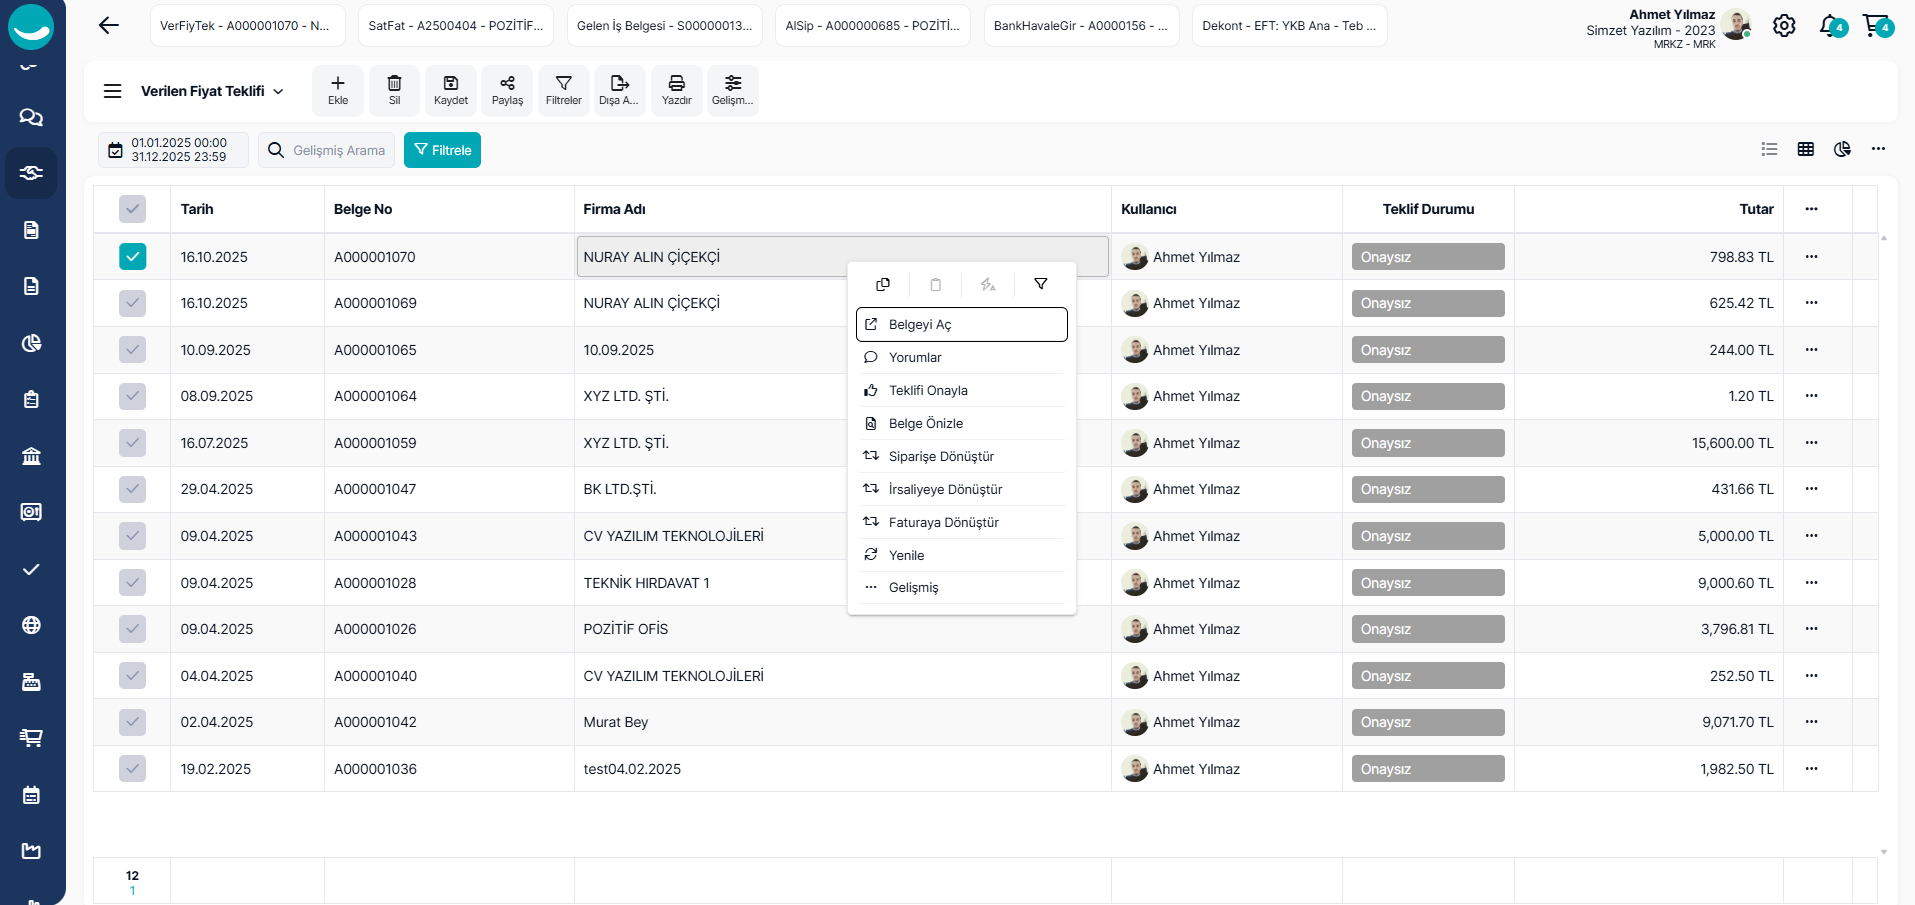
Task: Switch to the SatFat - A2500404 tab
Action: click(x=456, y=26)
